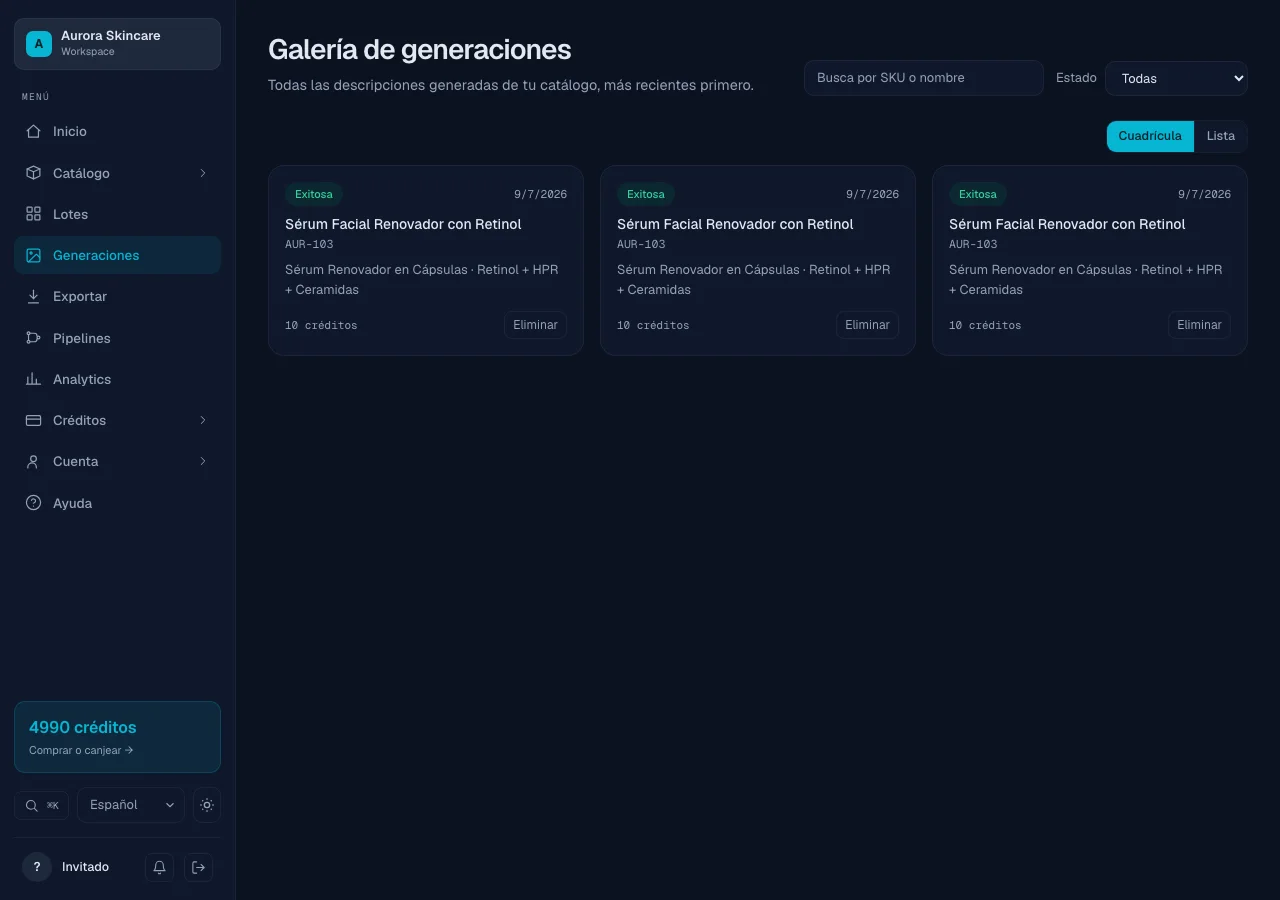Click the Invitado user avatar

[x=37, y=867]
